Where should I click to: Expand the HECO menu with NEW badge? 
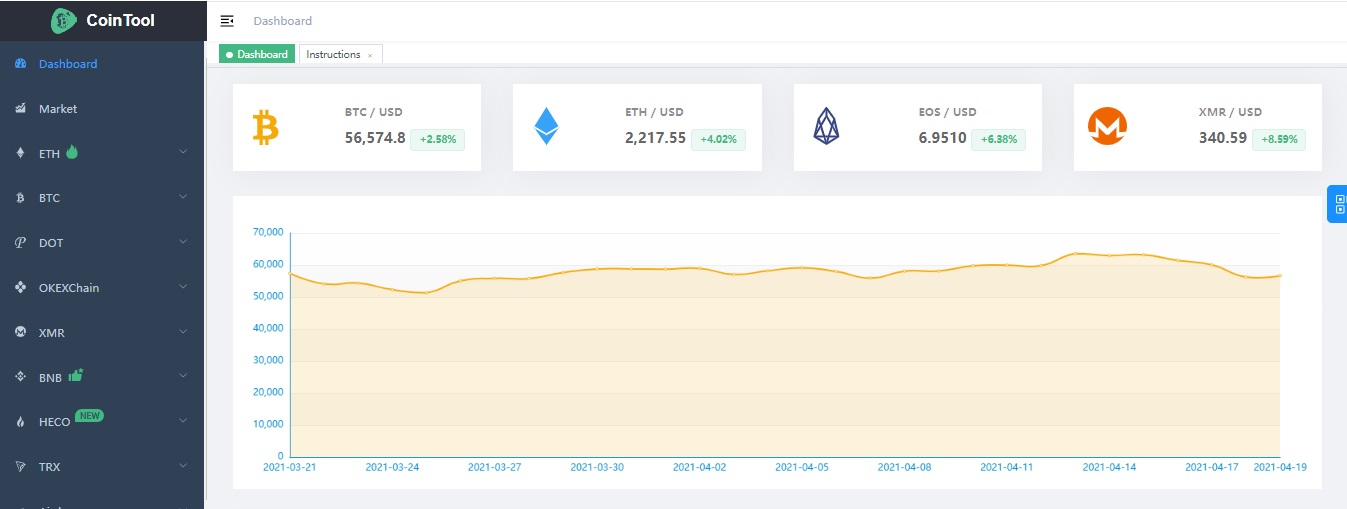click(x=102, y=422)
